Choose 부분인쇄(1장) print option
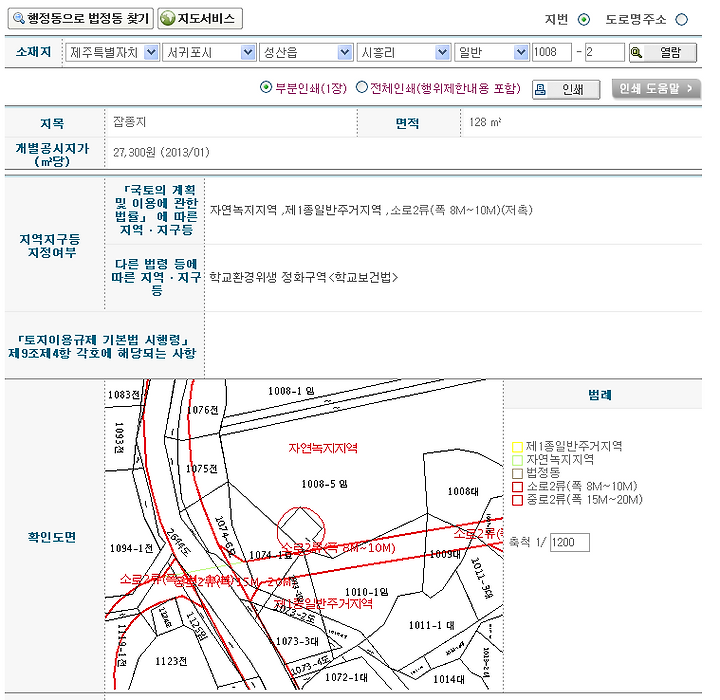Viewport: 720px width, 700px height. 265,87
